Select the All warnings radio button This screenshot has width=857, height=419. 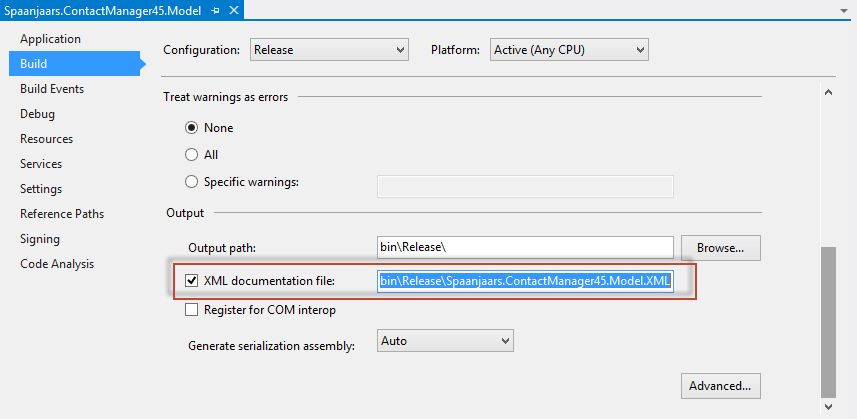192,155
